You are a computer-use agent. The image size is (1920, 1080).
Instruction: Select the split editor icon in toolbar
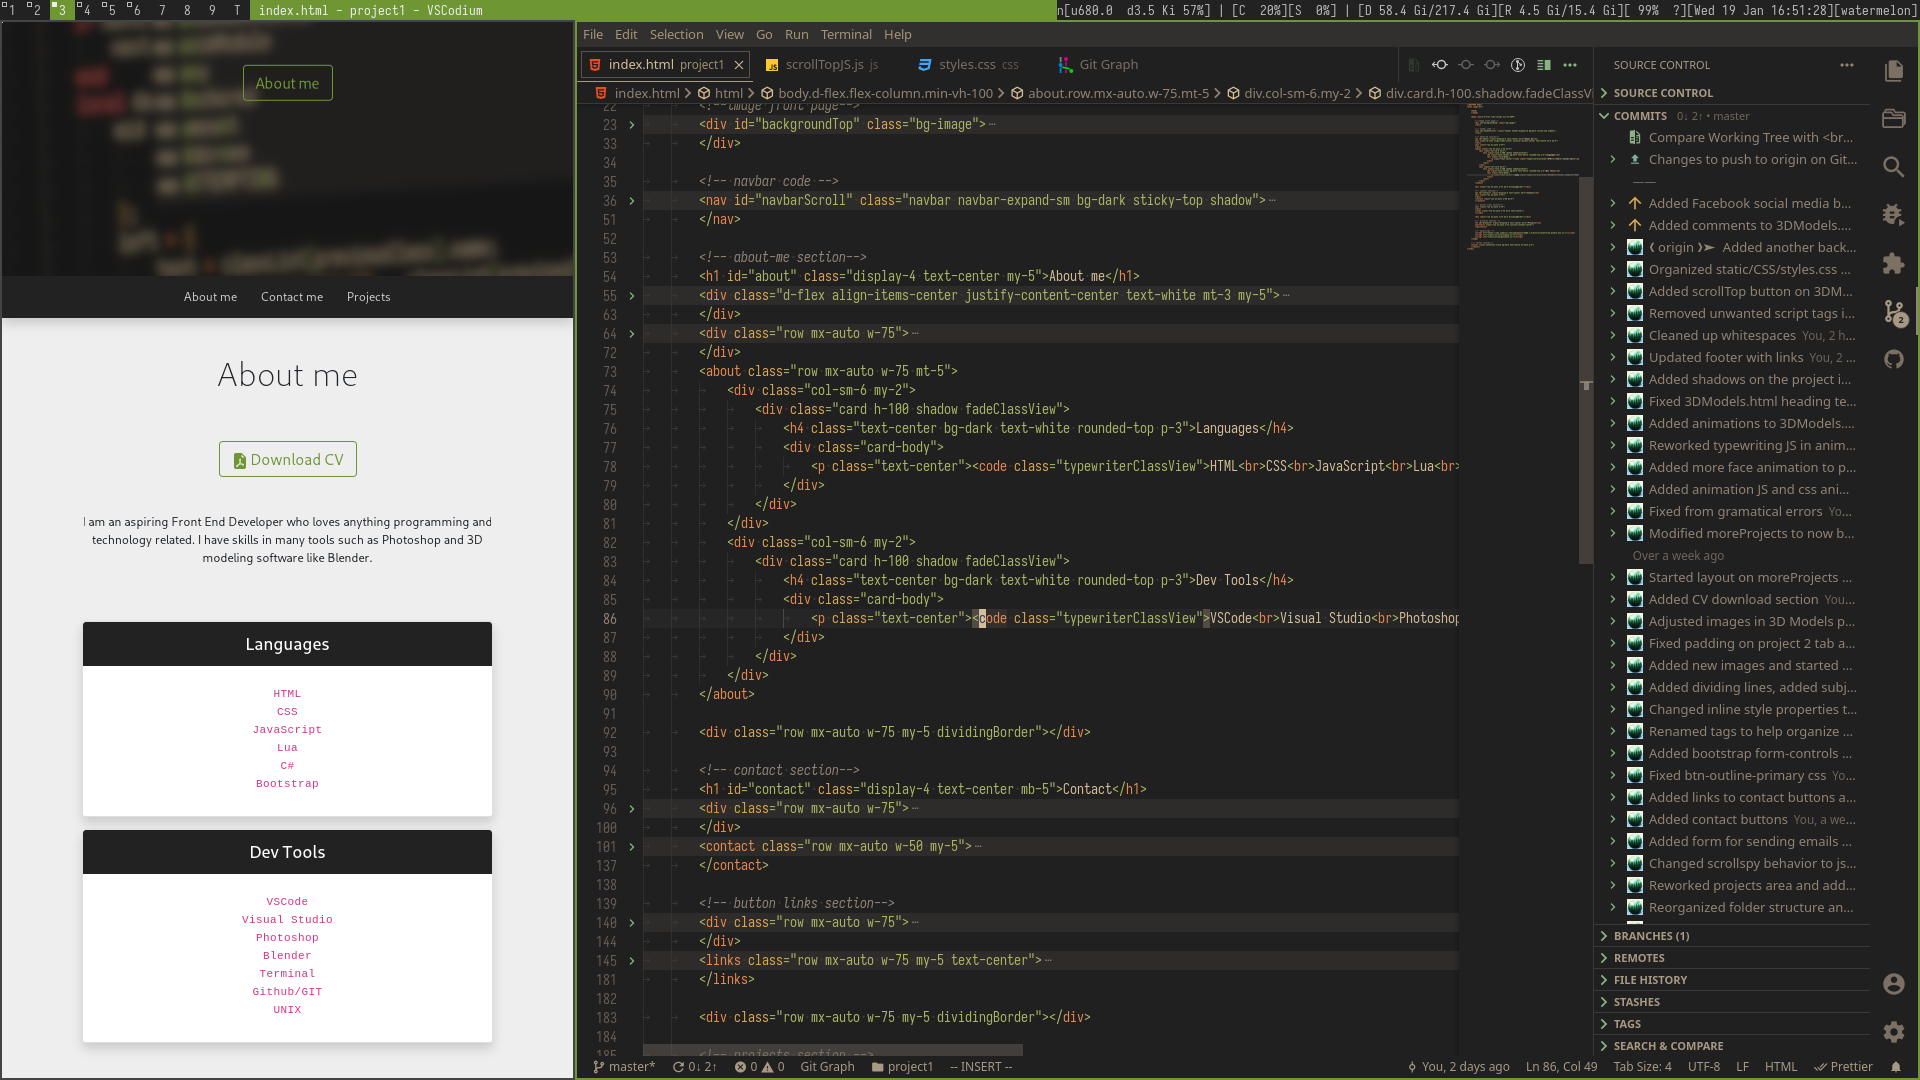click(x=1544, y=65)
